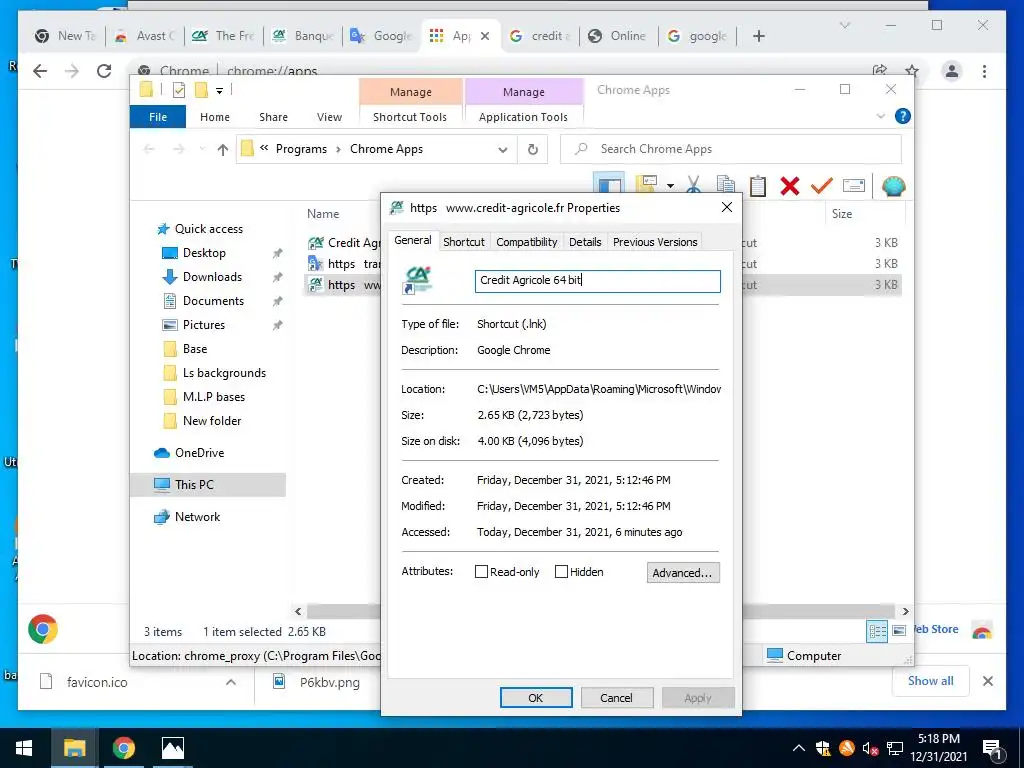Toggle the preview pane layout icon
1024x768 pixels.
coord(609,185)
